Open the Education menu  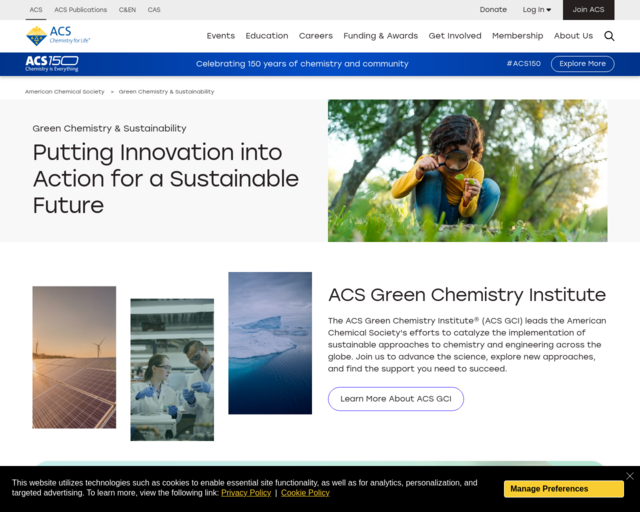267,36
